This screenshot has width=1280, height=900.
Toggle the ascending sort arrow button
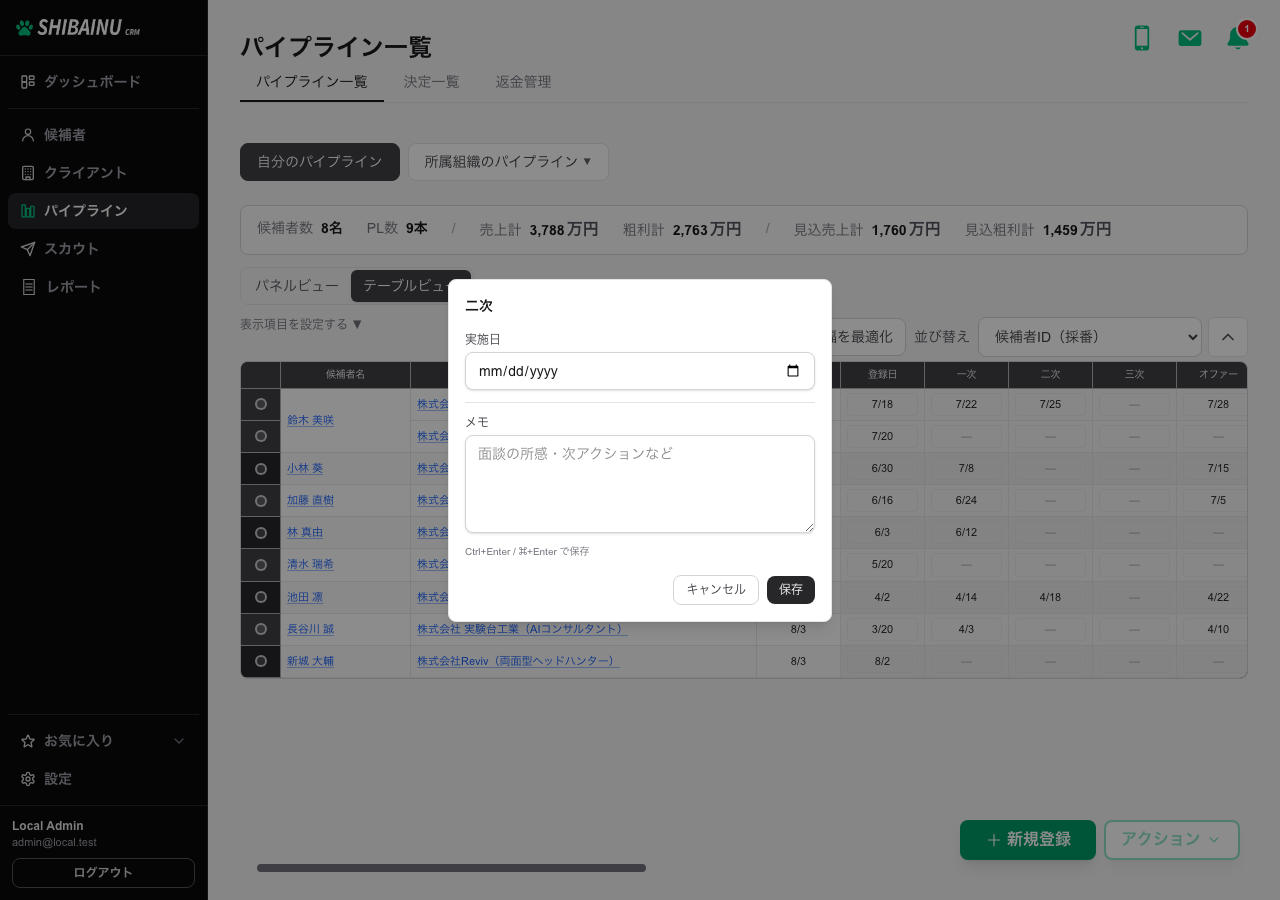point(1228,337)
